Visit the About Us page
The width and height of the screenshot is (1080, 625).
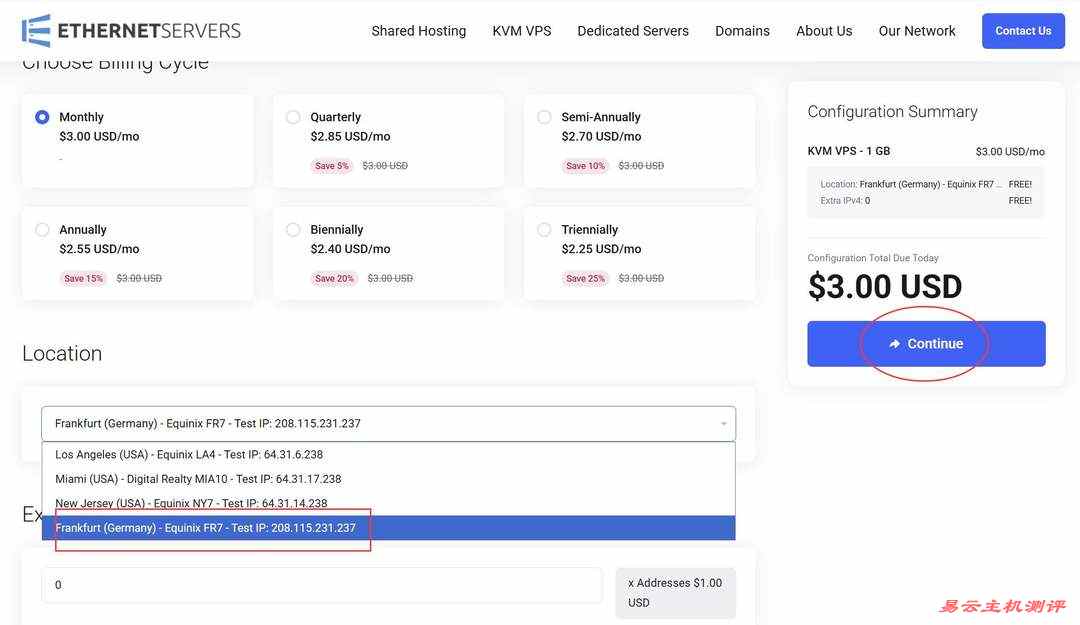[823, 30]
